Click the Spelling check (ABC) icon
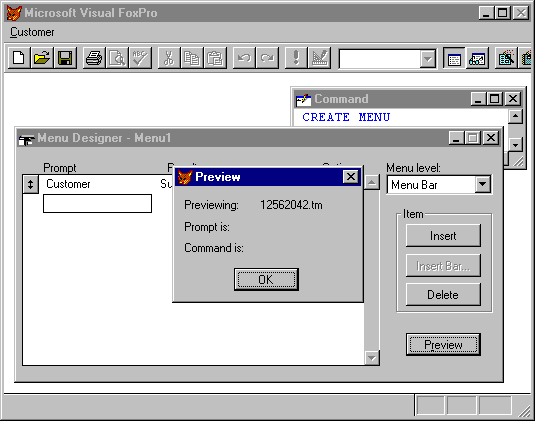535x421 pixels. 140,58
